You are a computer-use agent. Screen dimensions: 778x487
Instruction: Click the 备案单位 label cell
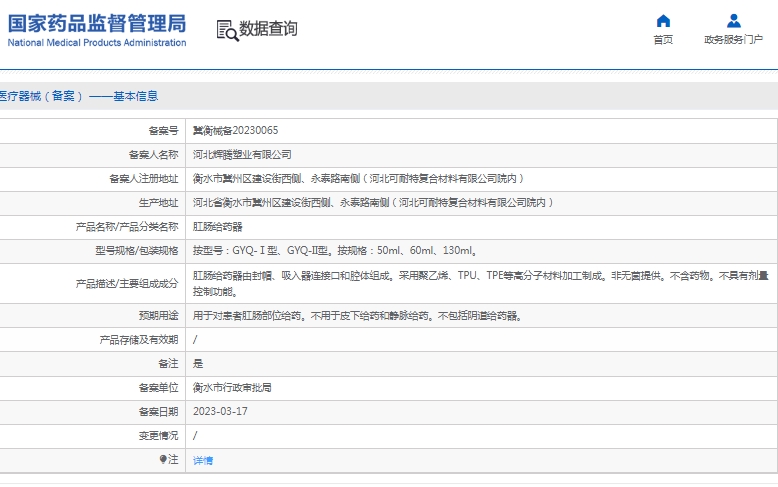[92, 388]
